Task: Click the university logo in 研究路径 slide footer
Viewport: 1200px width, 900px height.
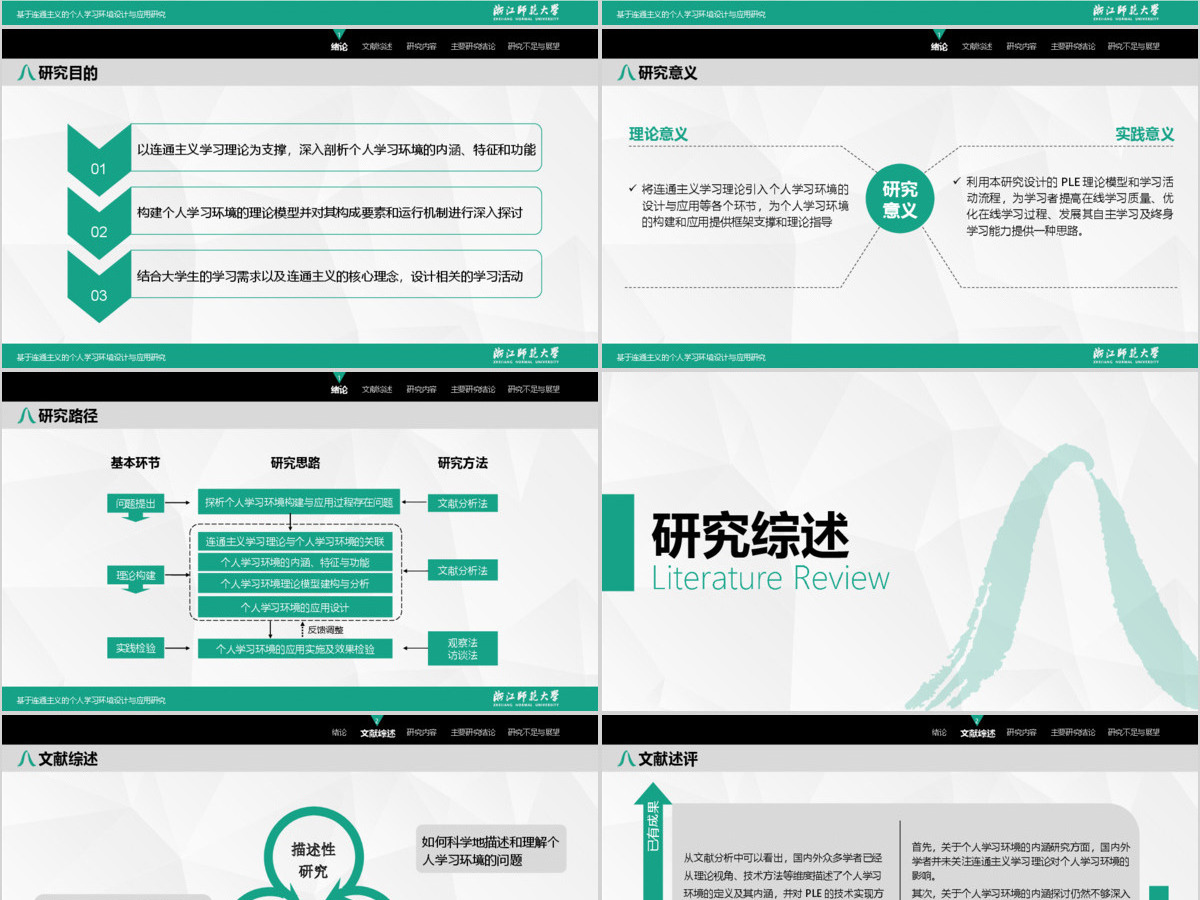Action: tap(526, 698)
